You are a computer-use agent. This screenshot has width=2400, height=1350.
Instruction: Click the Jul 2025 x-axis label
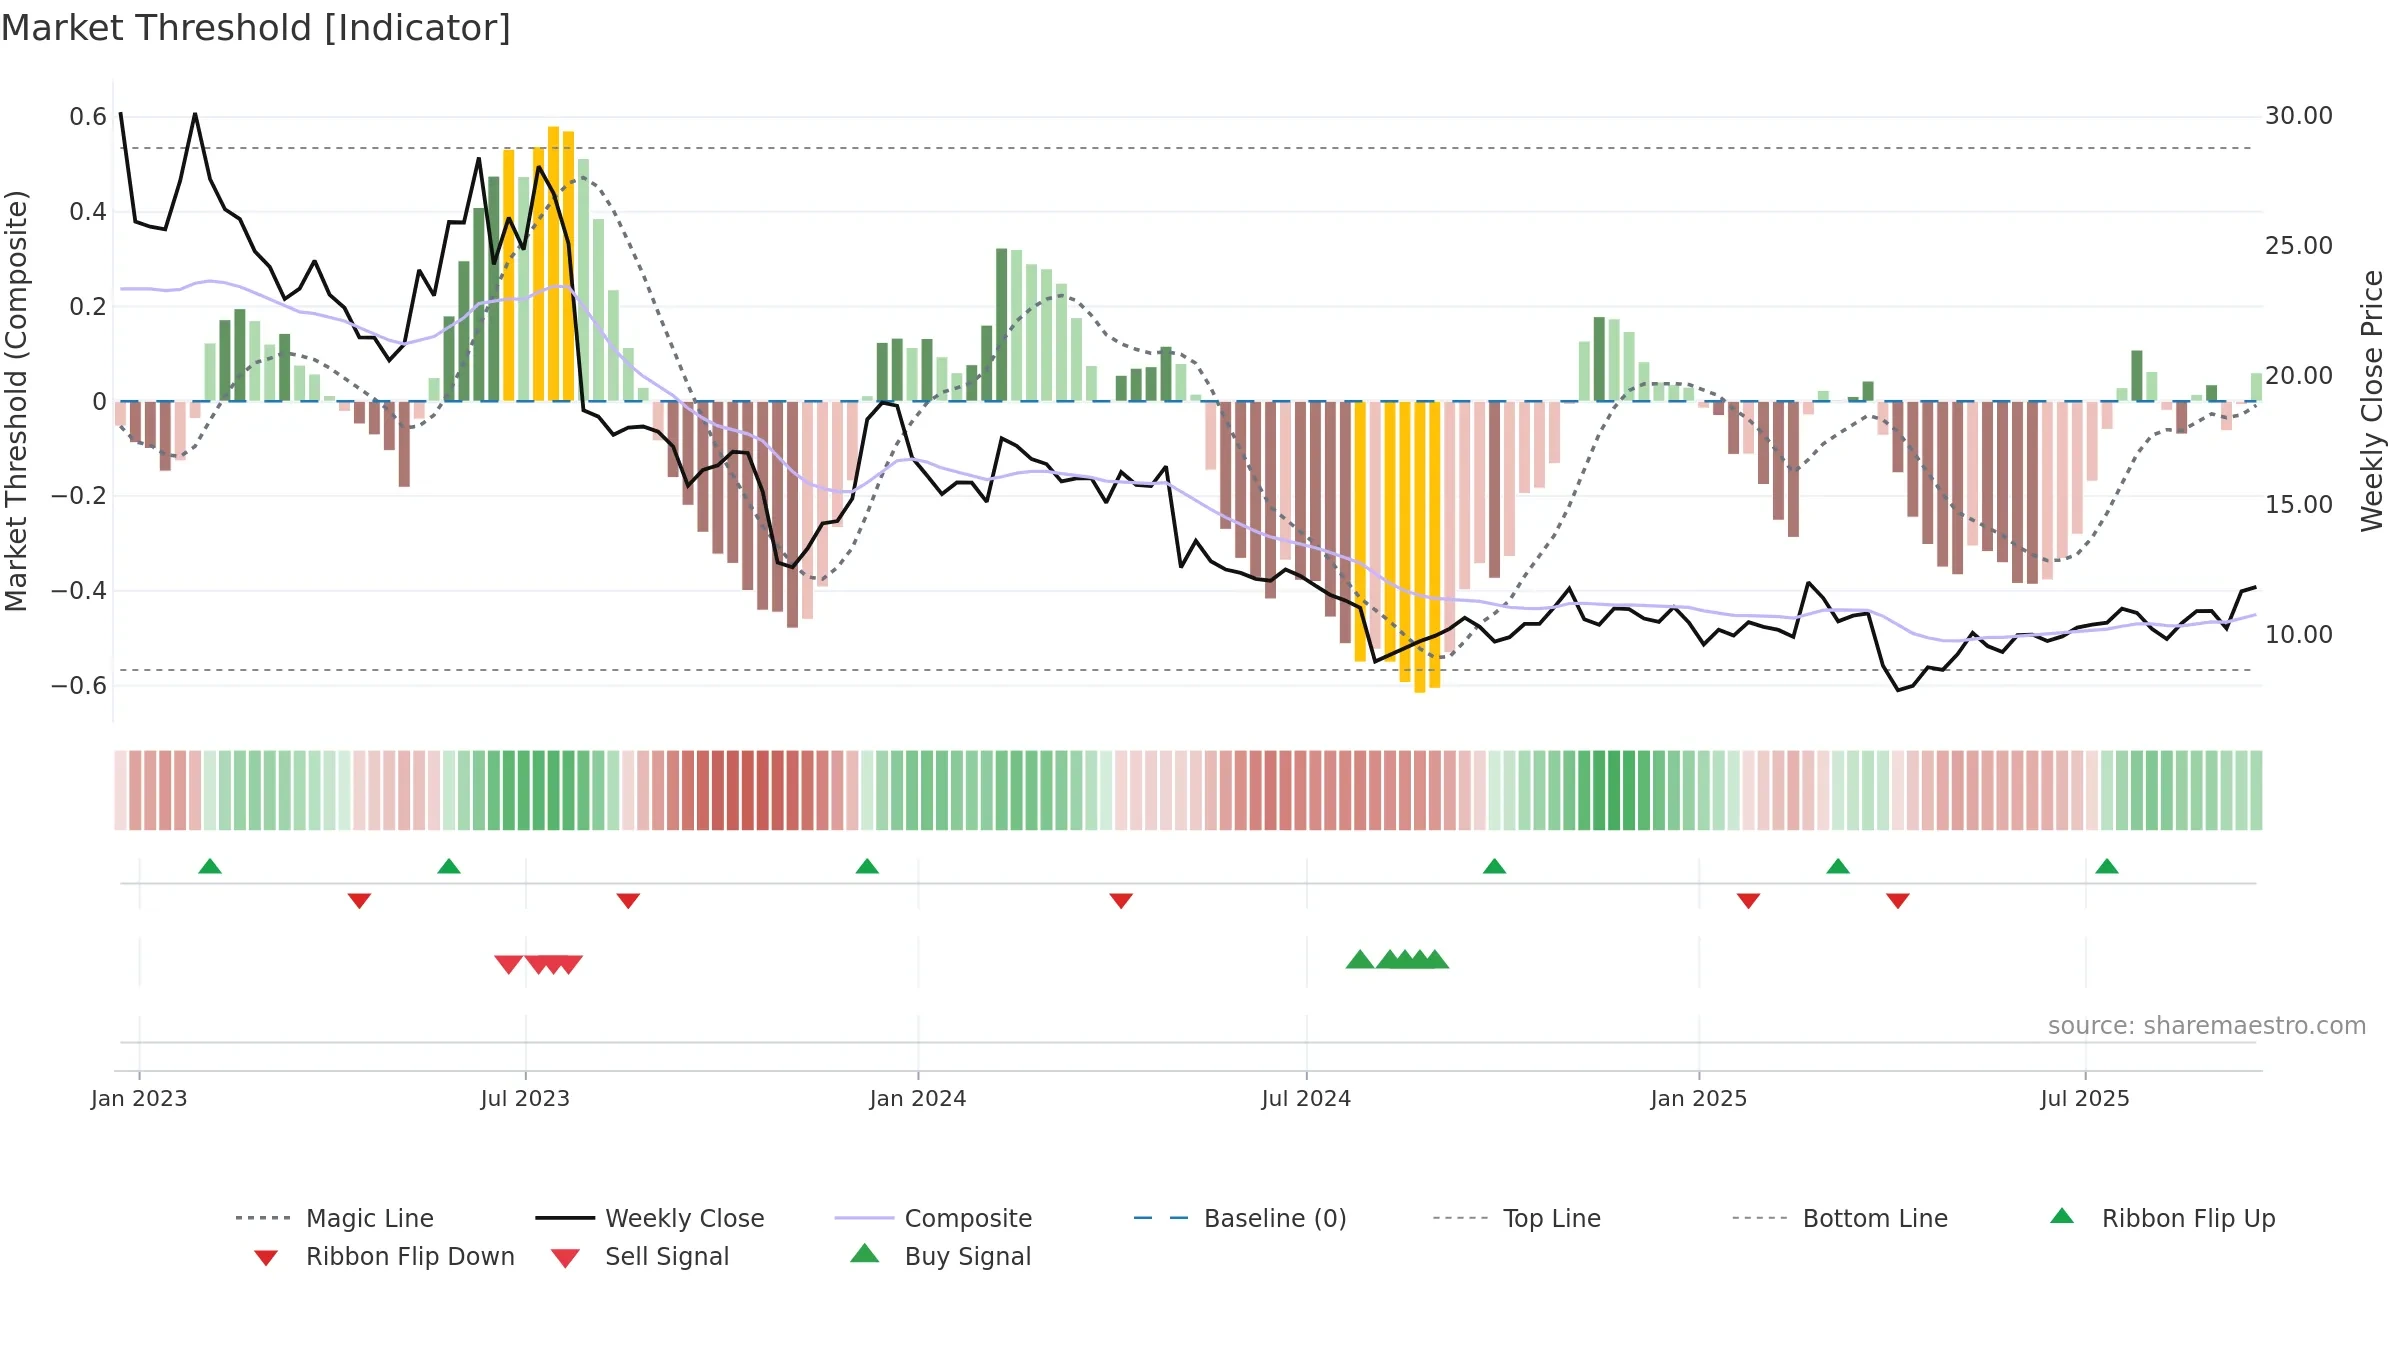tap(2085, 1099)
